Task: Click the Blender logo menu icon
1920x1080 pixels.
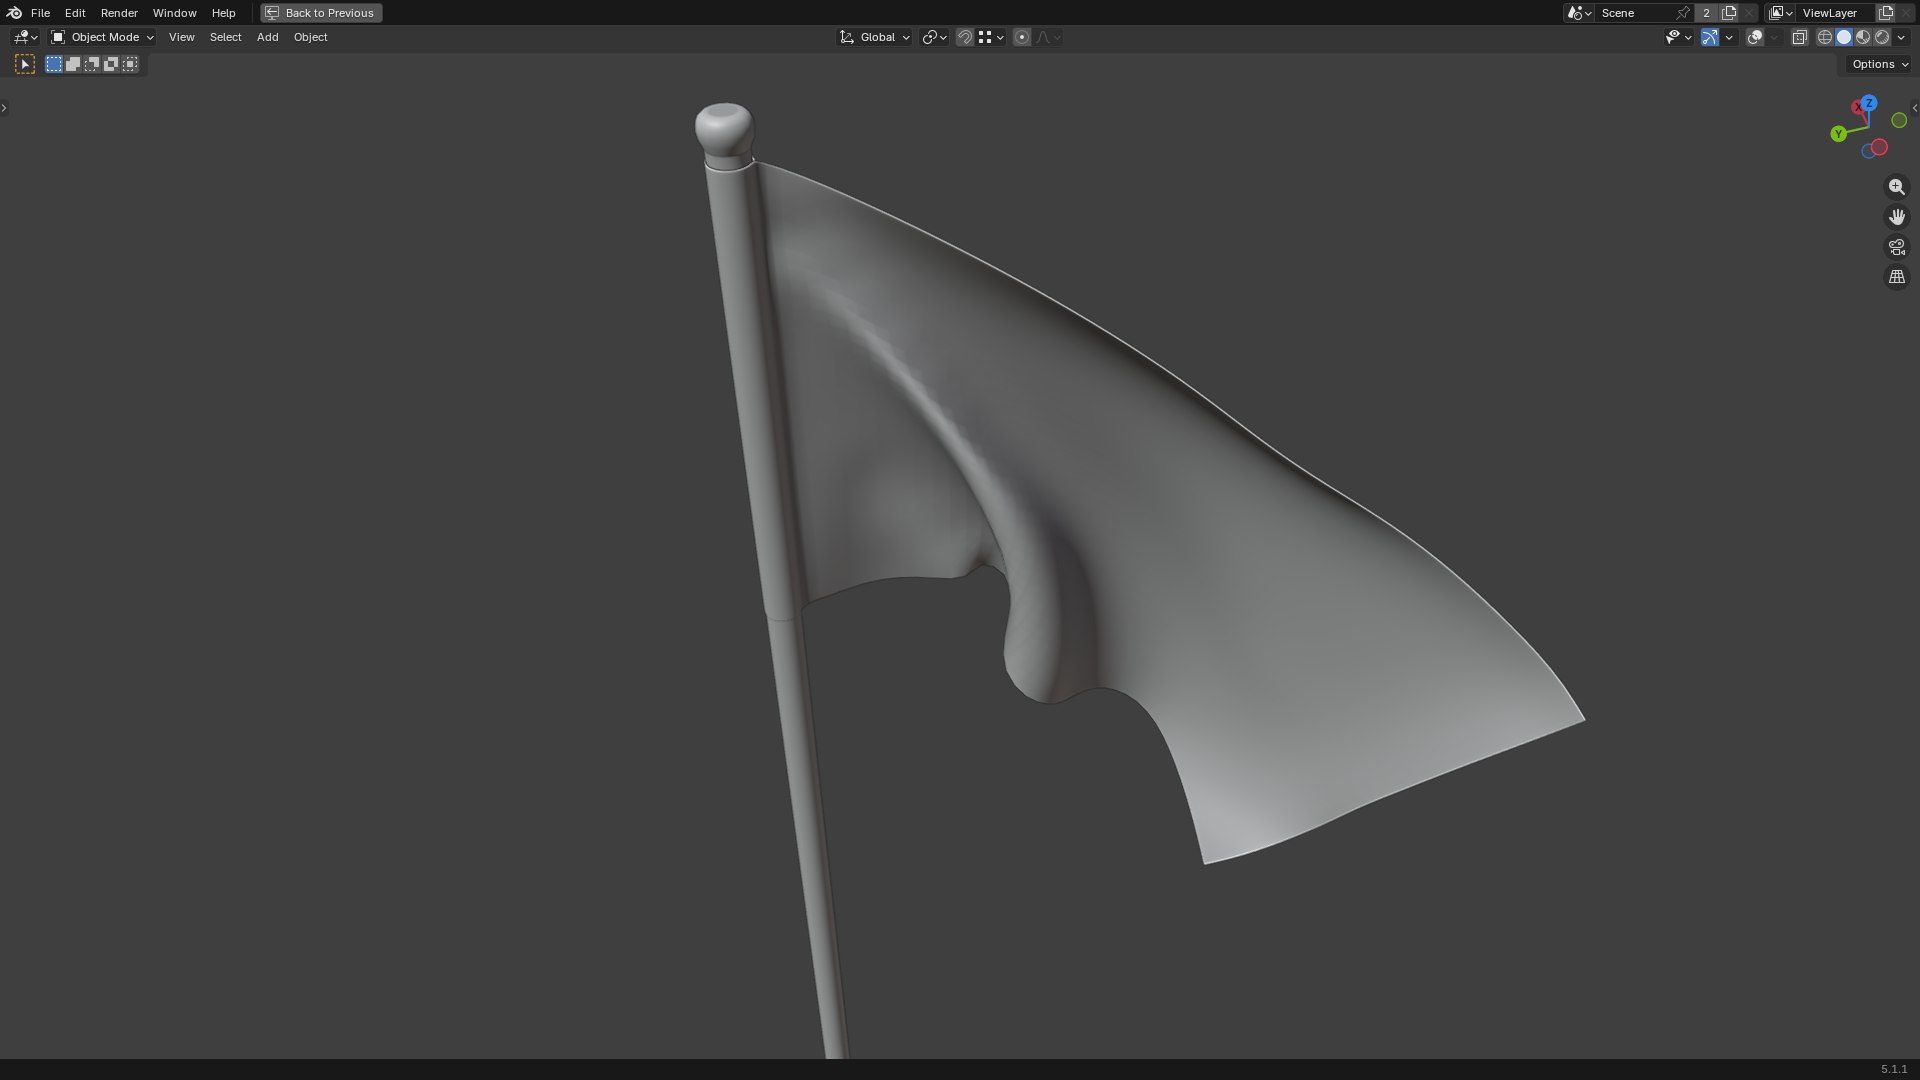Action: [14, 13]
